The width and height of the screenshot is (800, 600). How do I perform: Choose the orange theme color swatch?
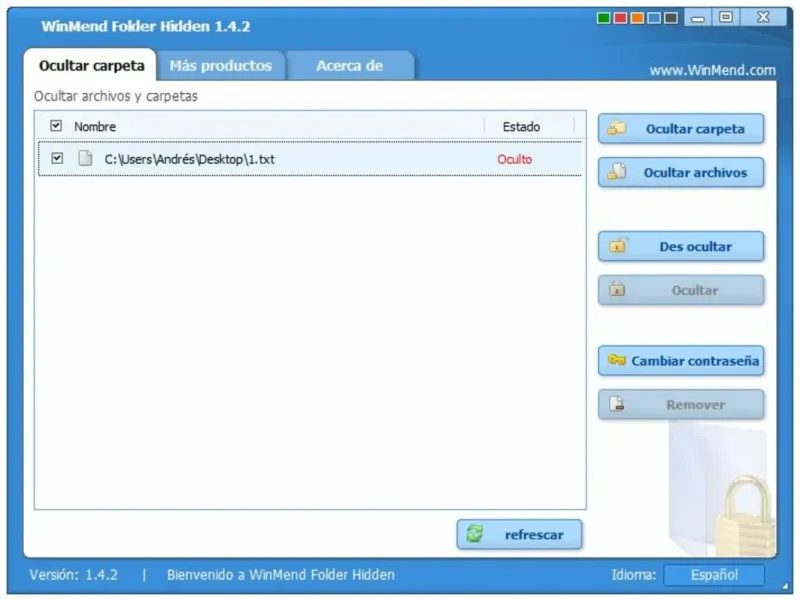tap(637, 18)
